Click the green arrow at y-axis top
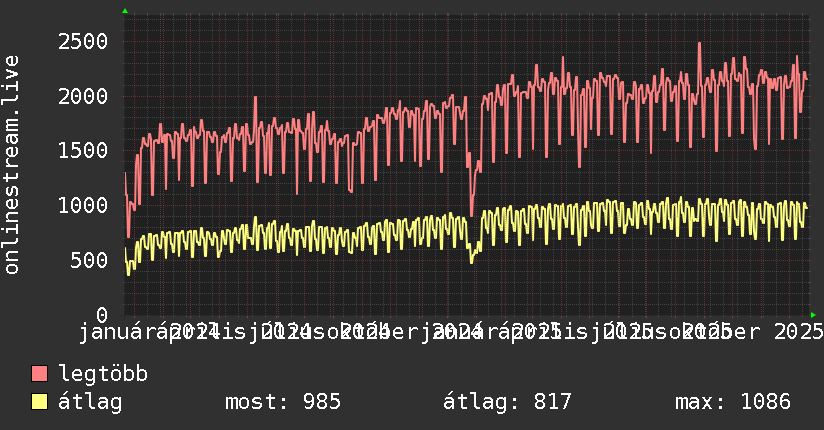The height and width of the screenshot is (430, 824). [x=125, y=11]
